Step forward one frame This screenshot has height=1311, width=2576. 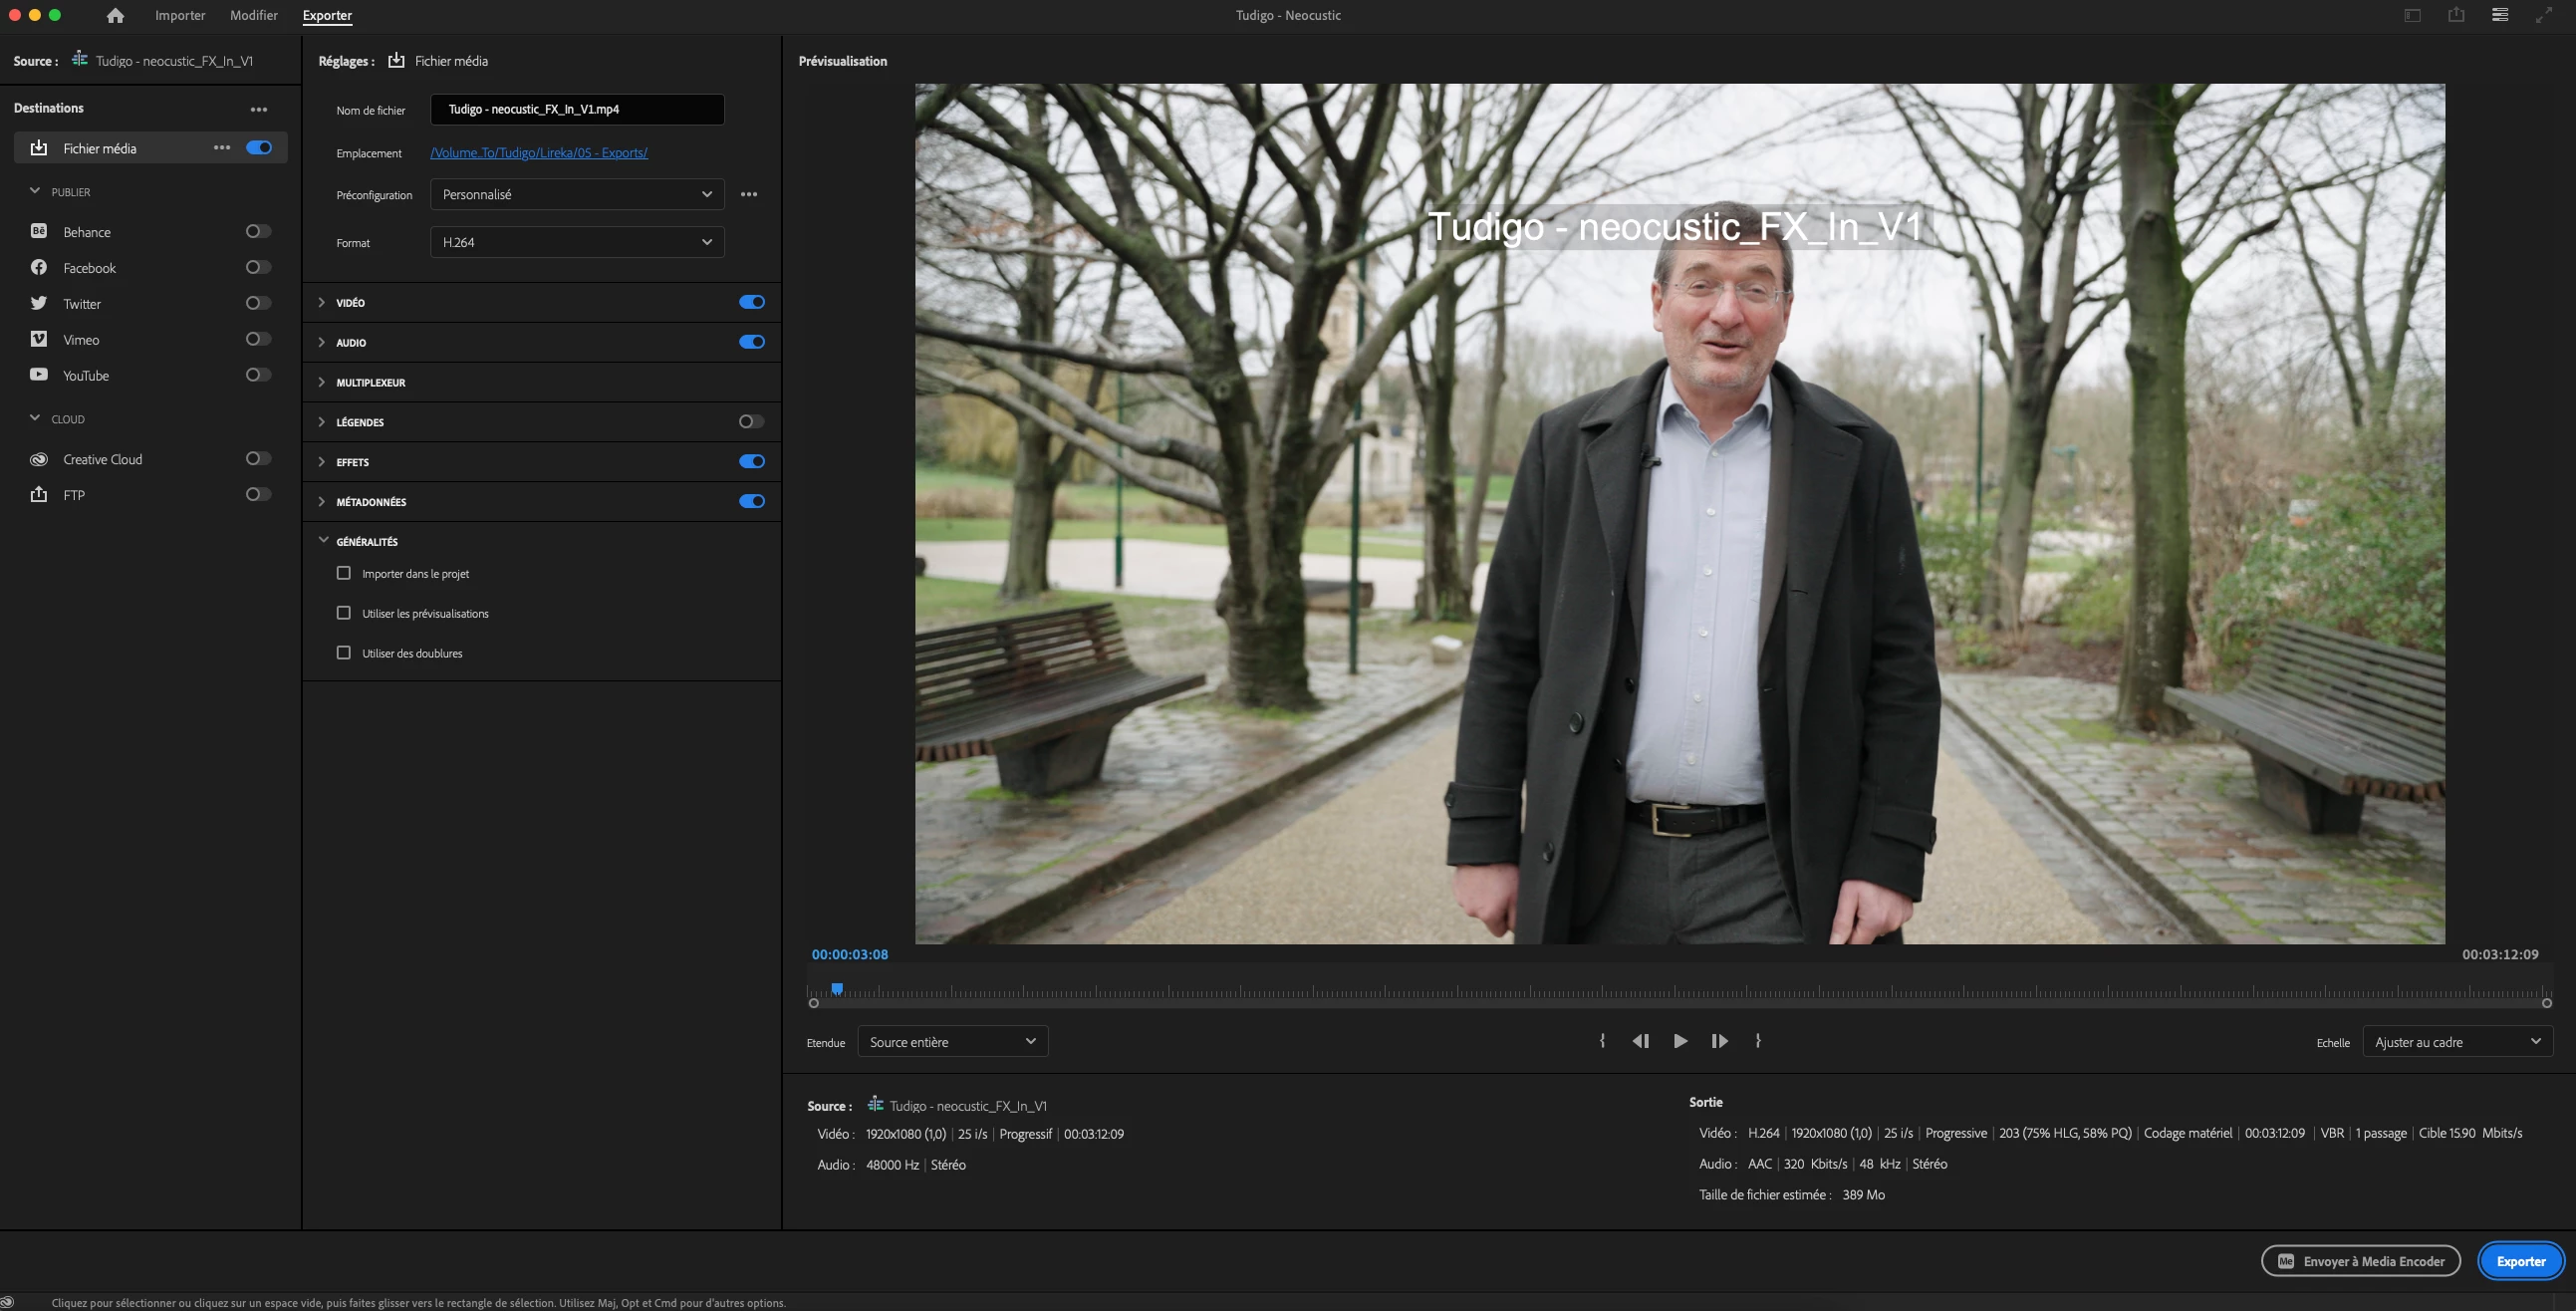tap(1719, 1041)
